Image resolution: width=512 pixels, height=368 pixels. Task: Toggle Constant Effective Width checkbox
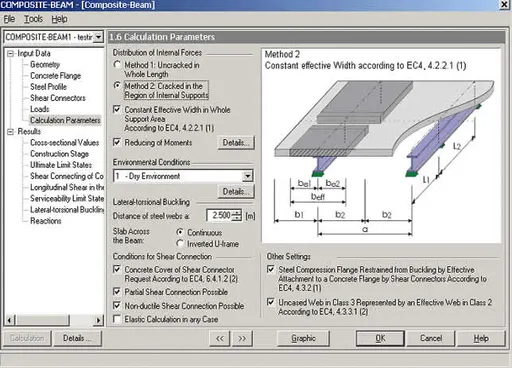click(x=117, y=109)
